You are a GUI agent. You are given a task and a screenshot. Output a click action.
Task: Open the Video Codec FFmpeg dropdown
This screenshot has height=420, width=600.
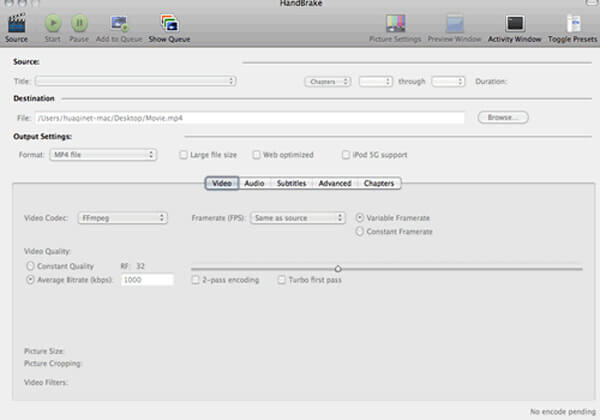(123, 218)
